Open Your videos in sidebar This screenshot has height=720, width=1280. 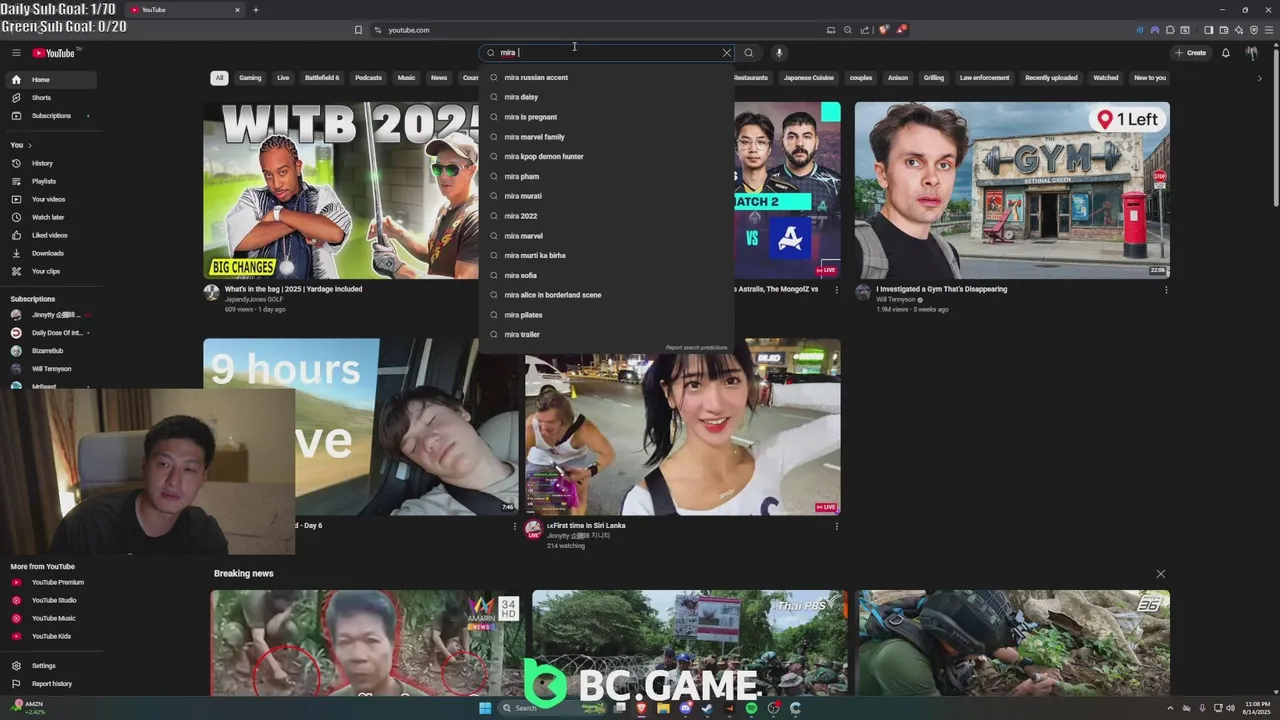(52, 199)
